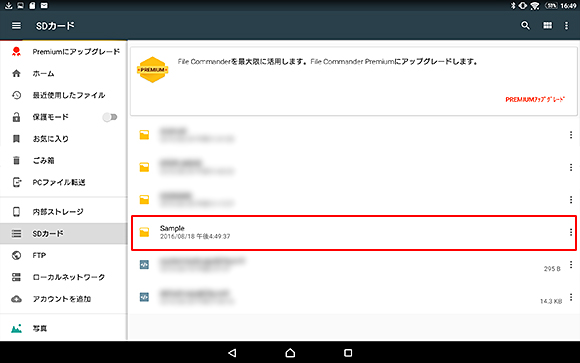Tap the favorites bookmark icon
This screenshot has height=363, width=580.
point(16,139)
